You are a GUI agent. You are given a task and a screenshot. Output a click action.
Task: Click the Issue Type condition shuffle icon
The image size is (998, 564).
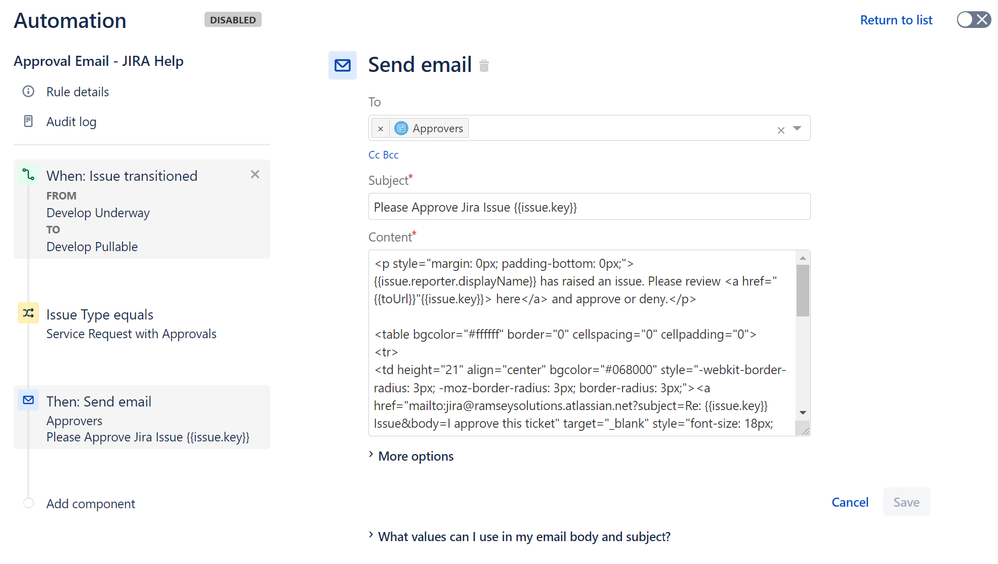[28, 314]
